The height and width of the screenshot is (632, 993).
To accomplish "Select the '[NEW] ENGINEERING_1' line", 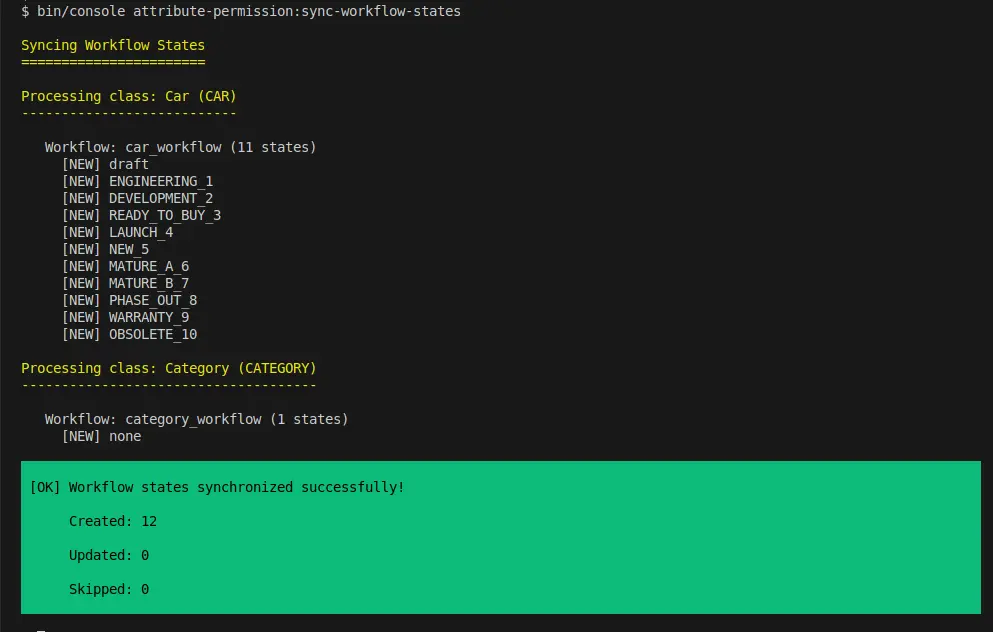I will pyautogui.click(x=137, y=181).
